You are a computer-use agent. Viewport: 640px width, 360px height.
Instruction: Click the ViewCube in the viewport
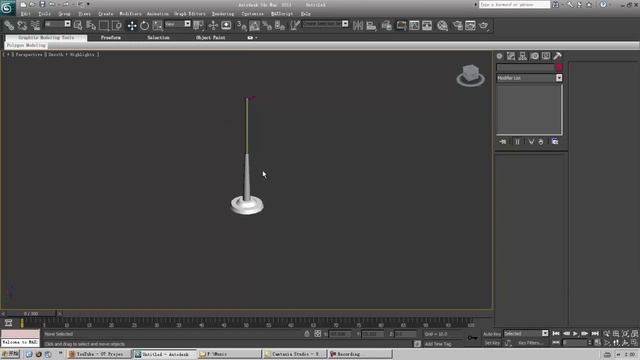(471, 75)
